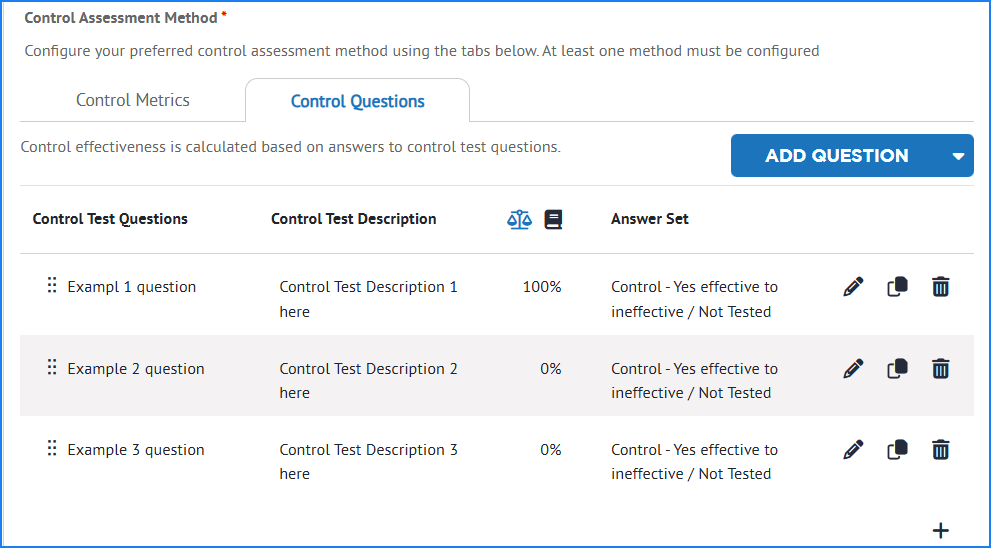
Task: Edit the Example 3 question row
Action: coord(853,450)
